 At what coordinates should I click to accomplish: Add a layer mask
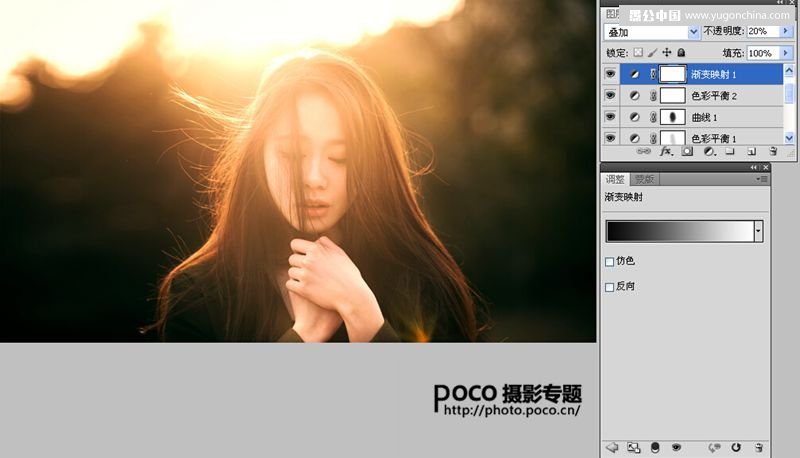click(687, 151)
